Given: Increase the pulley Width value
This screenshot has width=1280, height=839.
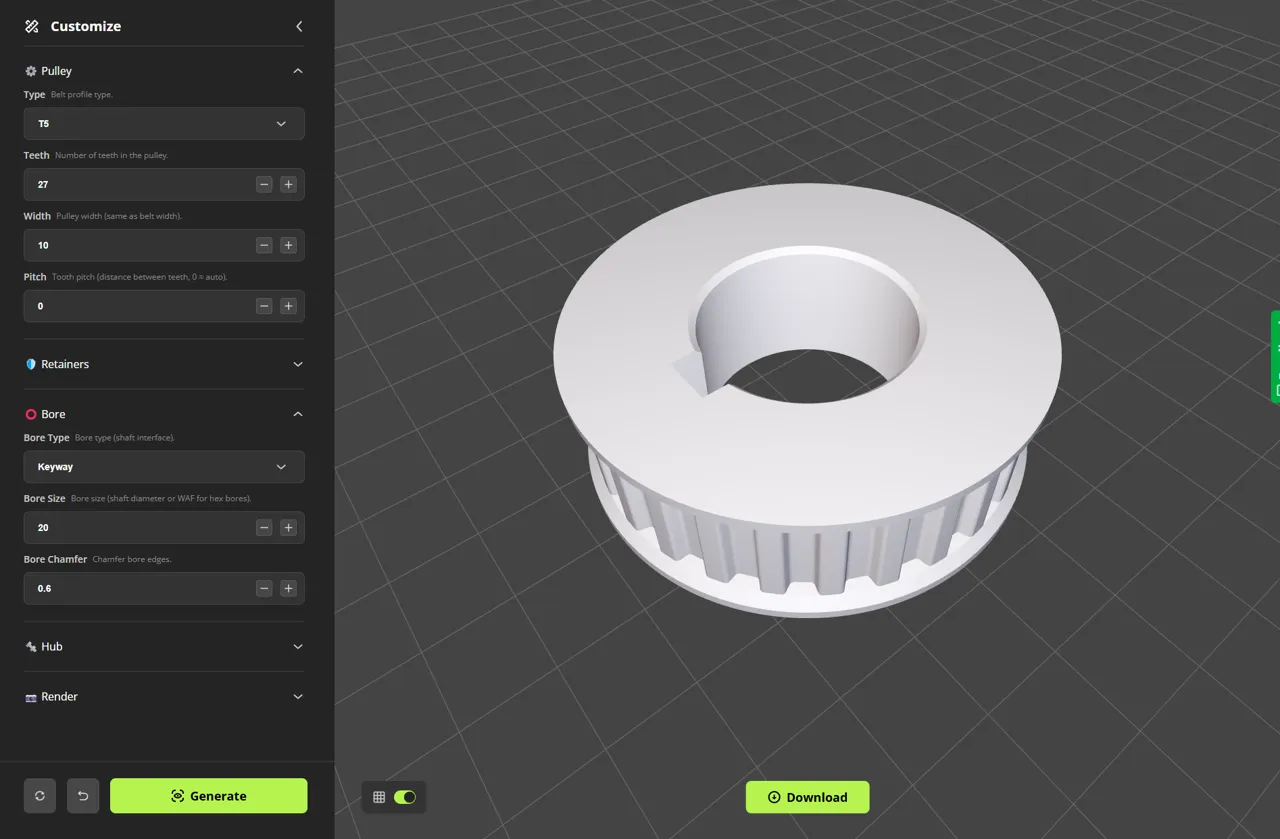Looking at the screenshot, I should tap(288, 246).
